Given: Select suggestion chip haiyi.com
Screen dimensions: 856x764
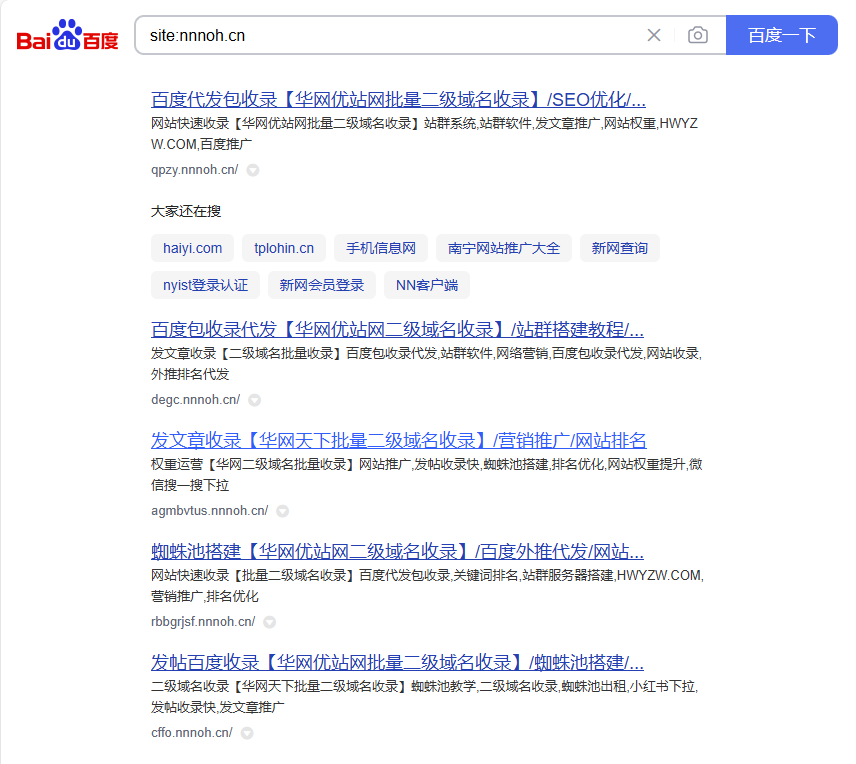Looking at the screenshot, I should 192,248.
